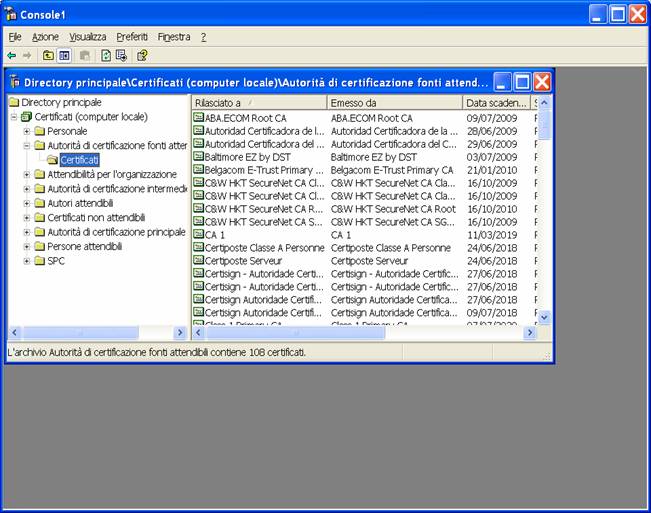Click the Help toolbar icon
The width and height of the screenshot is (651, 513).
click(x=142, y=55)
